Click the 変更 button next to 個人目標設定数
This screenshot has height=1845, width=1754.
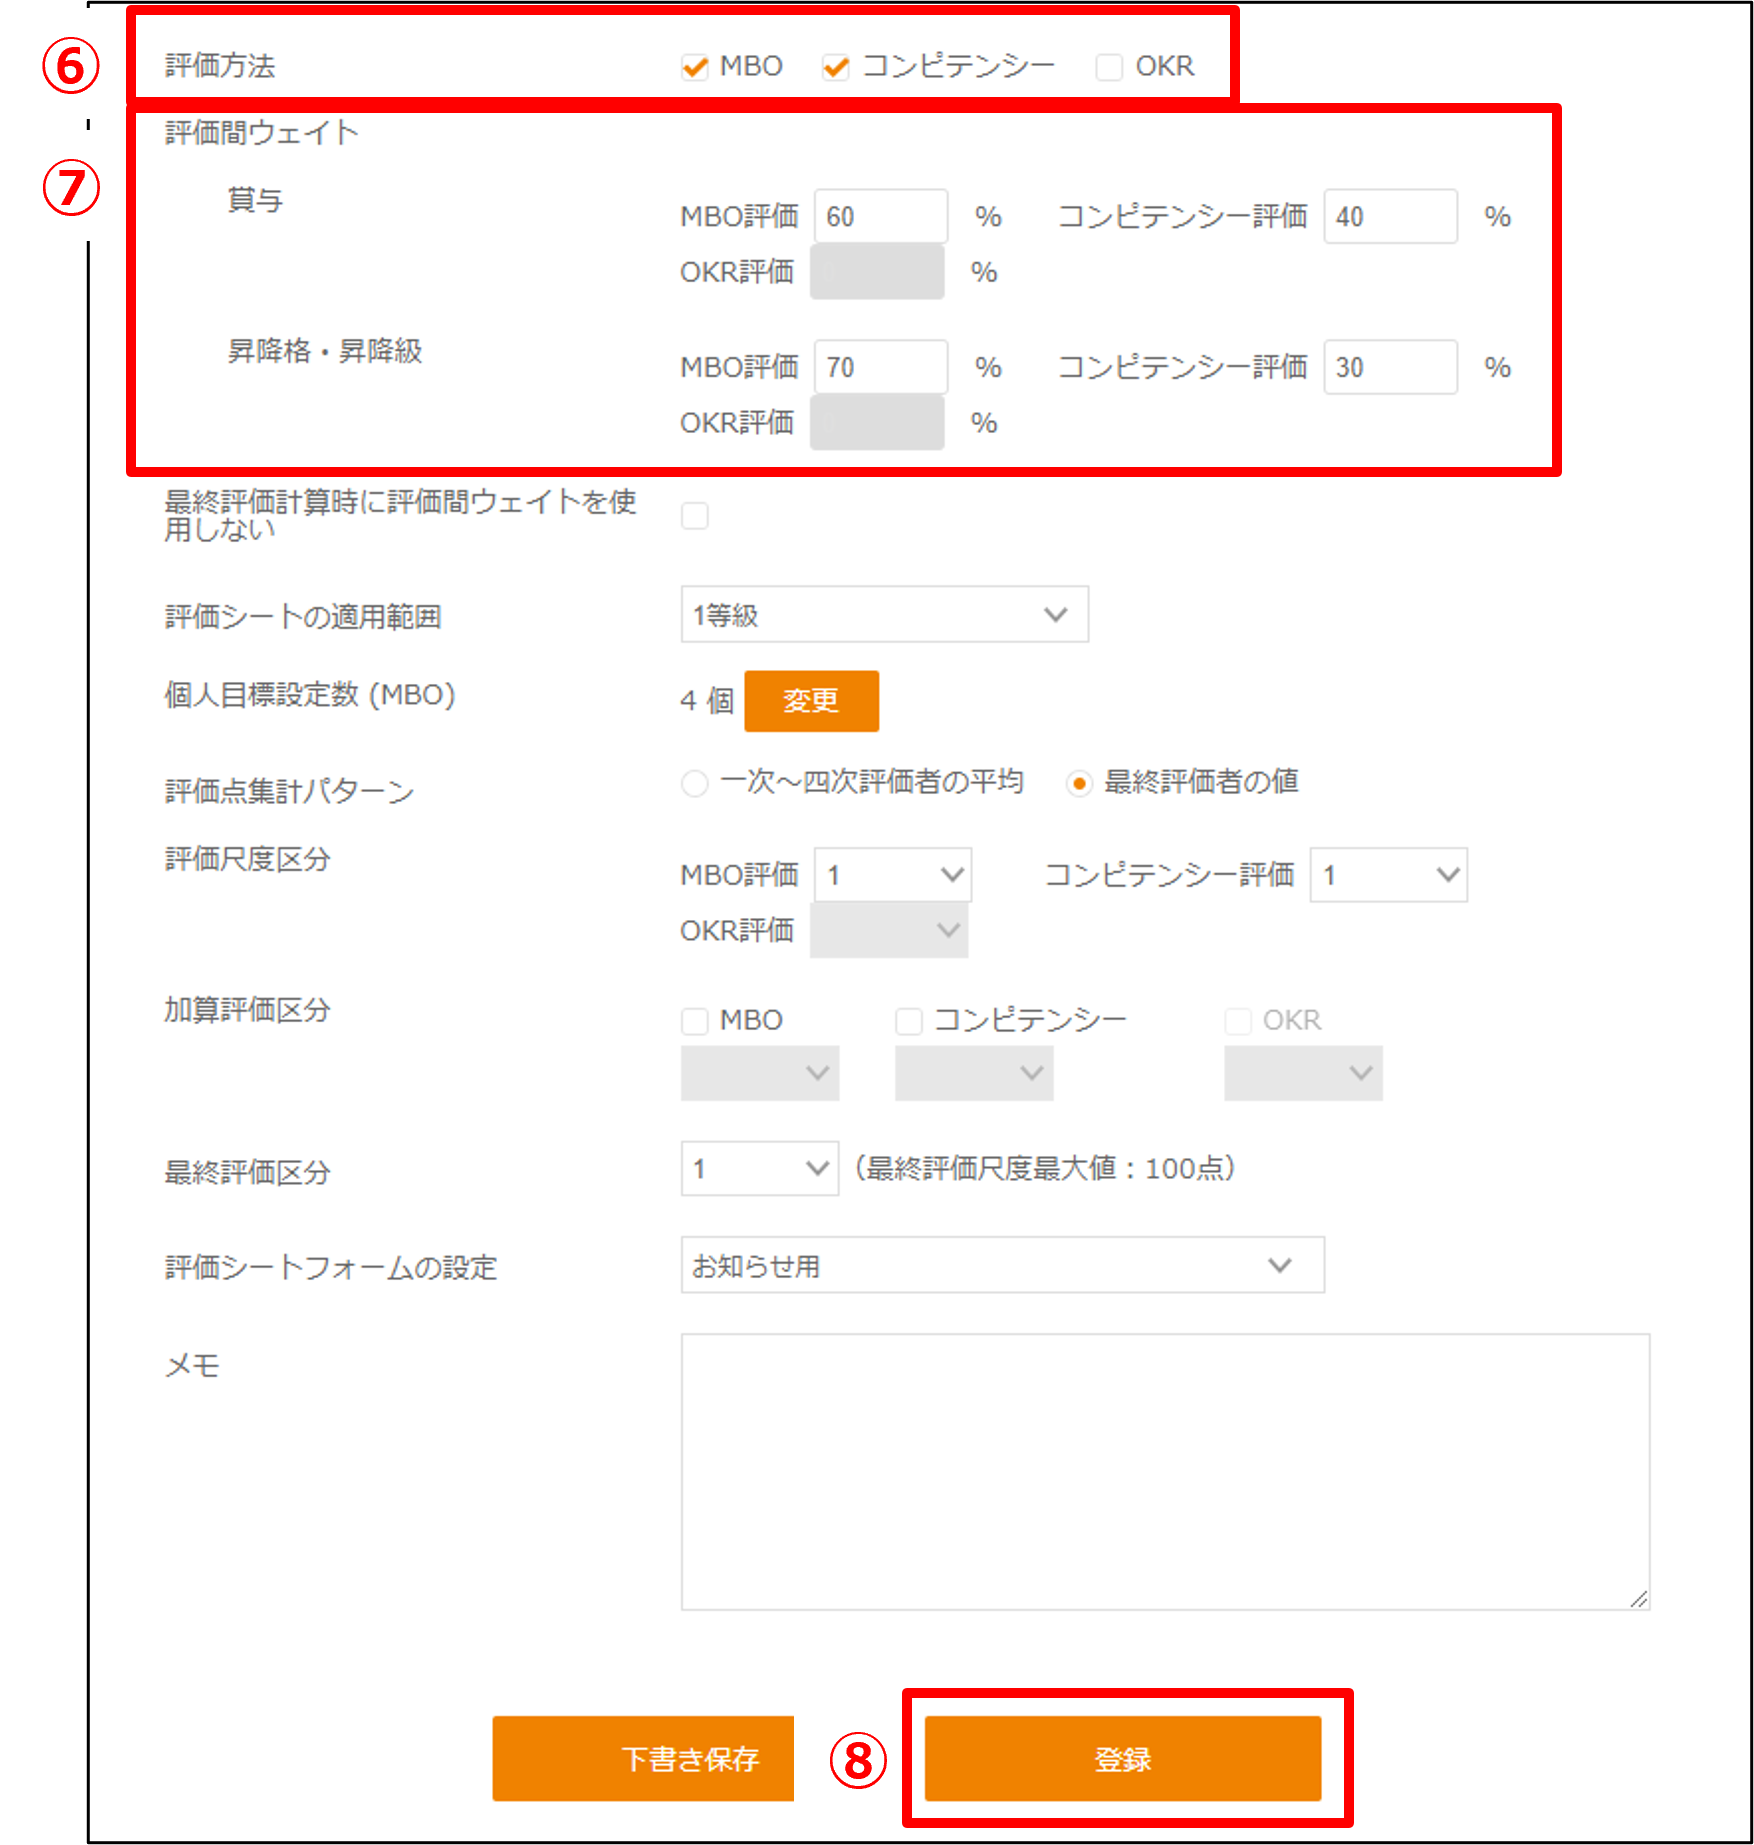811,701
